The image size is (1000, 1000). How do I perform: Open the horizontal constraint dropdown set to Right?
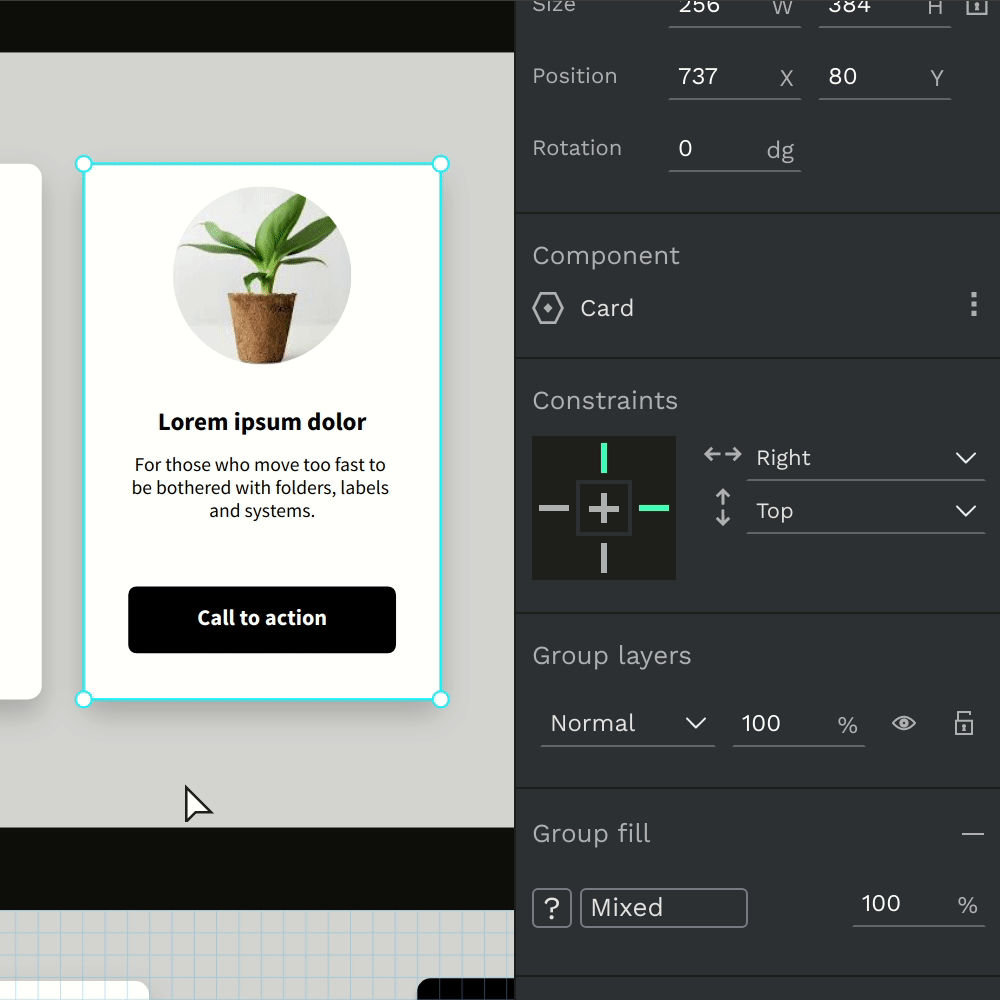[x=865, y=458]
